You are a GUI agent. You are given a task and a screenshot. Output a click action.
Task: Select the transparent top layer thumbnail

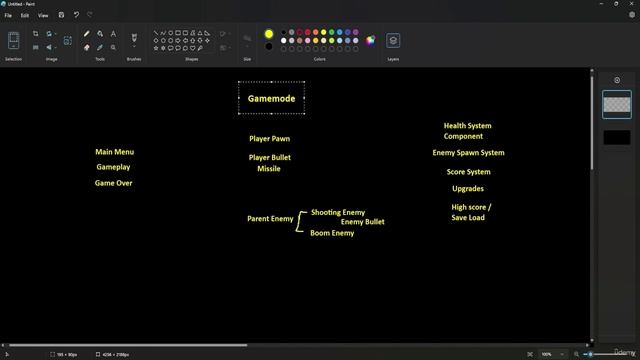[x=617, y=104]
